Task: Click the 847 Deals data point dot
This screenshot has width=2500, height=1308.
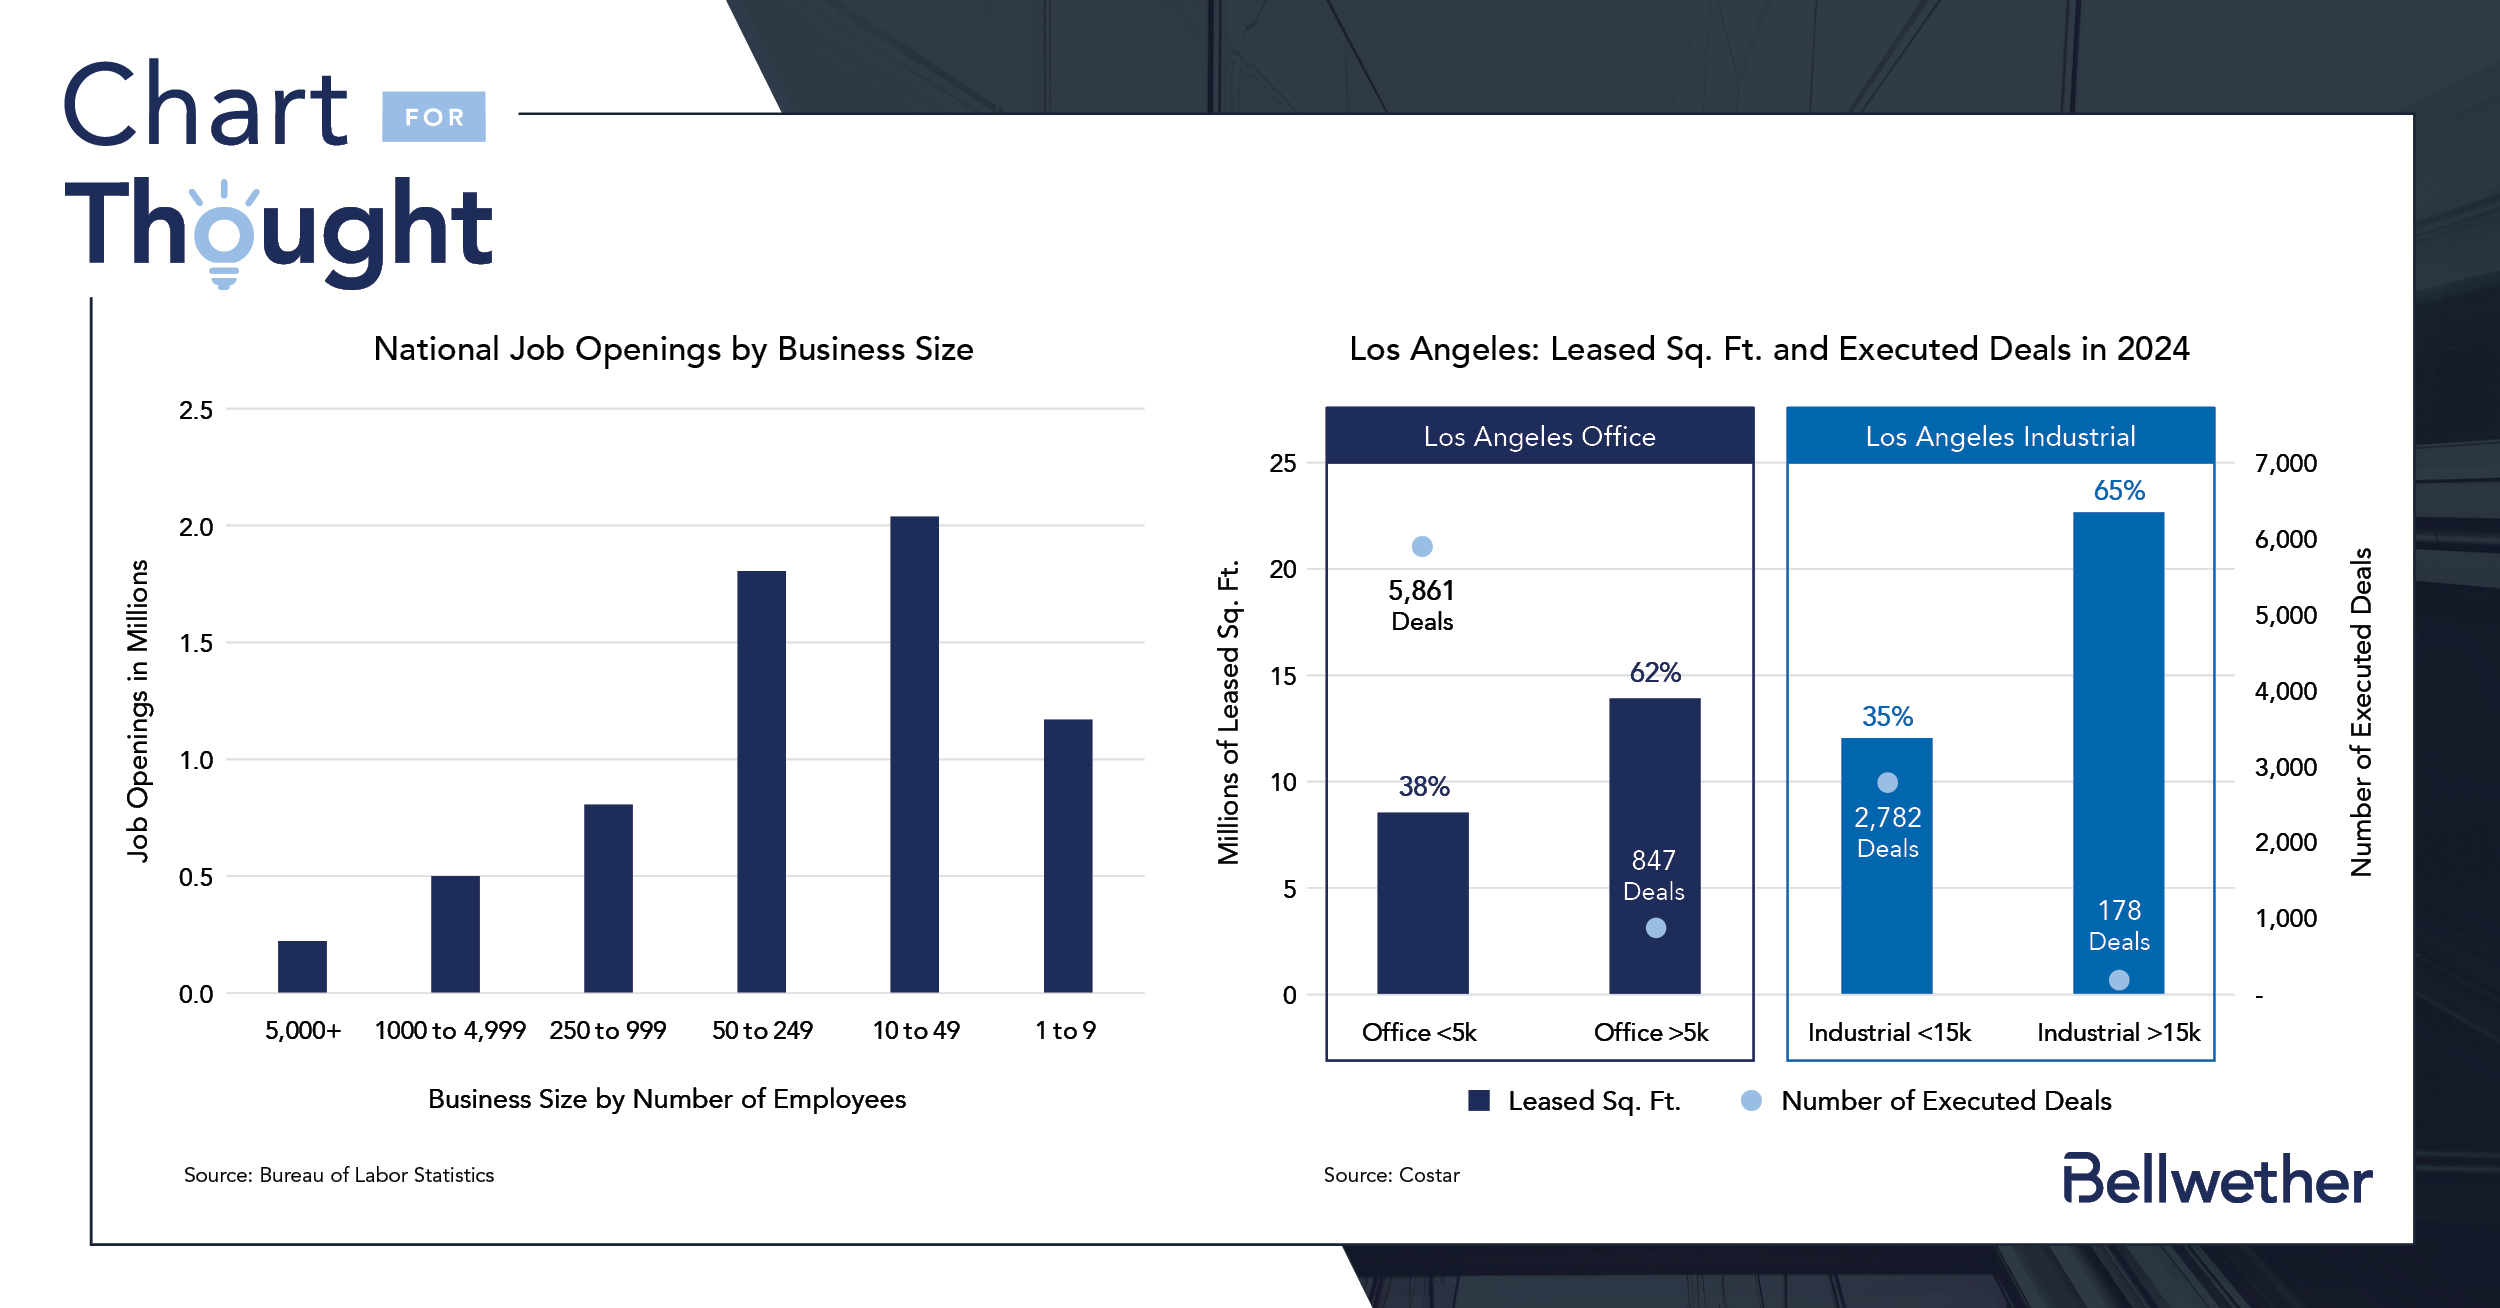Action: (1656, 928)
